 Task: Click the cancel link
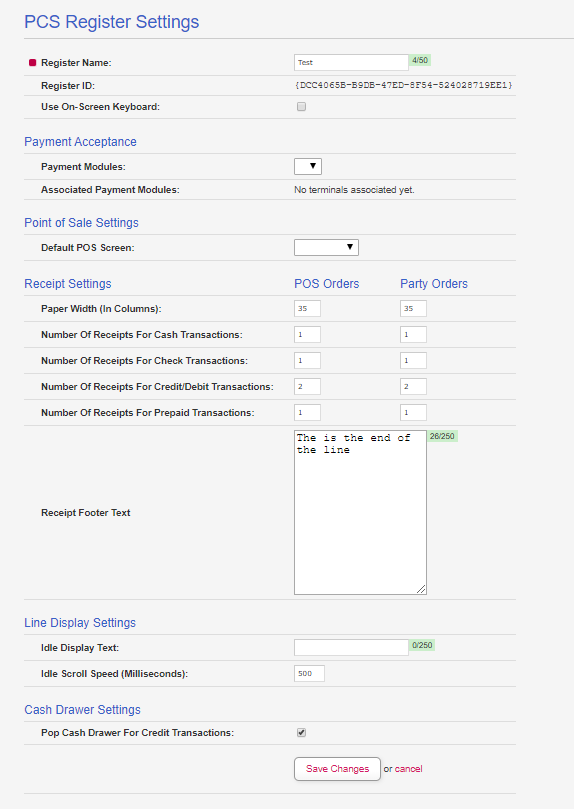408,769
